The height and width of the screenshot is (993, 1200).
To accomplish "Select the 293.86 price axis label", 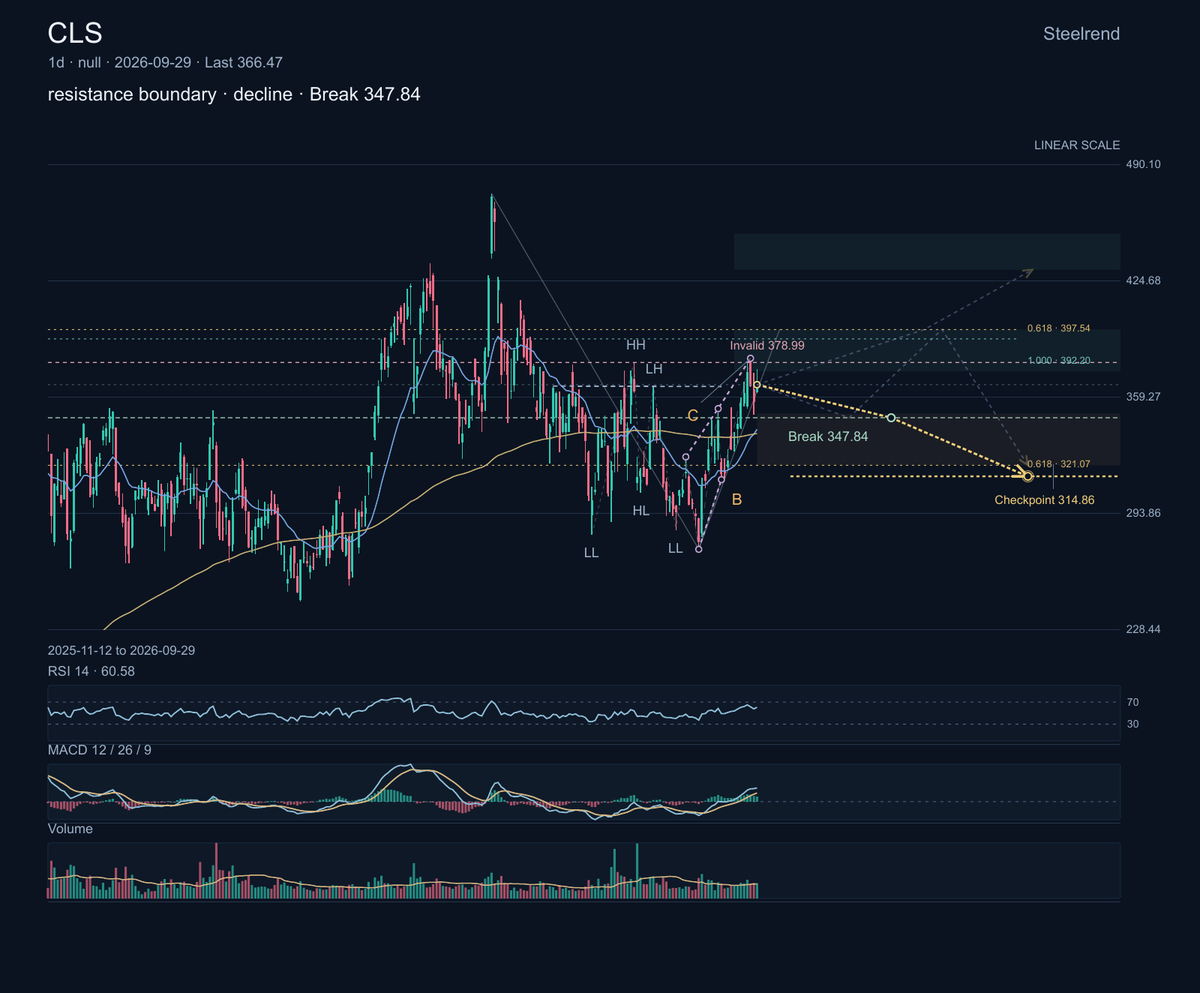I will pos(1144,513).
